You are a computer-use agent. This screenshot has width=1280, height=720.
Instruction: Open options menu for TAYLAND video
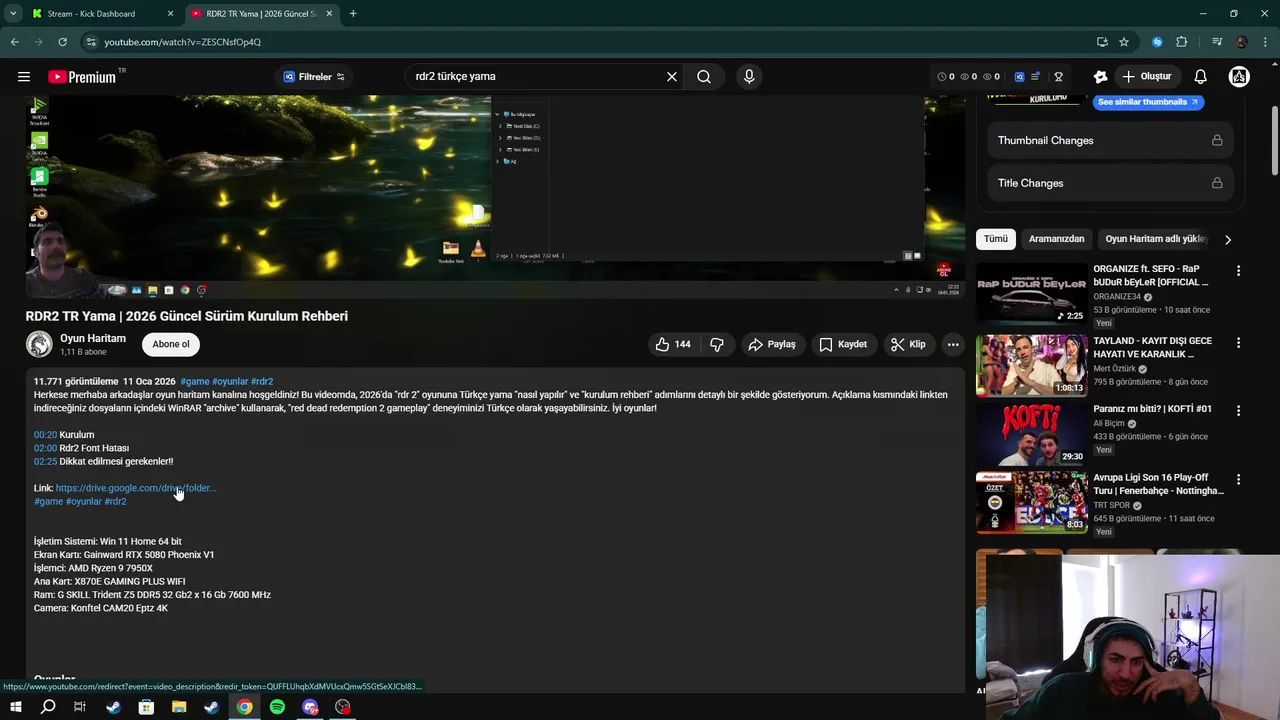(x=1238, y=342)
